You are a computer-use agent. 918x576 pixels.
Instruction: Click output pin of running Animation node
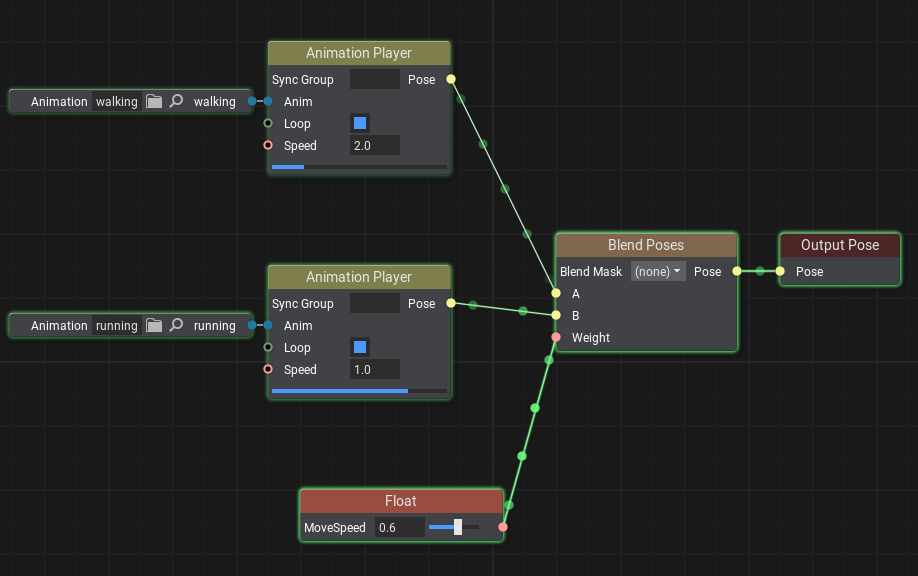coord(252,325)
